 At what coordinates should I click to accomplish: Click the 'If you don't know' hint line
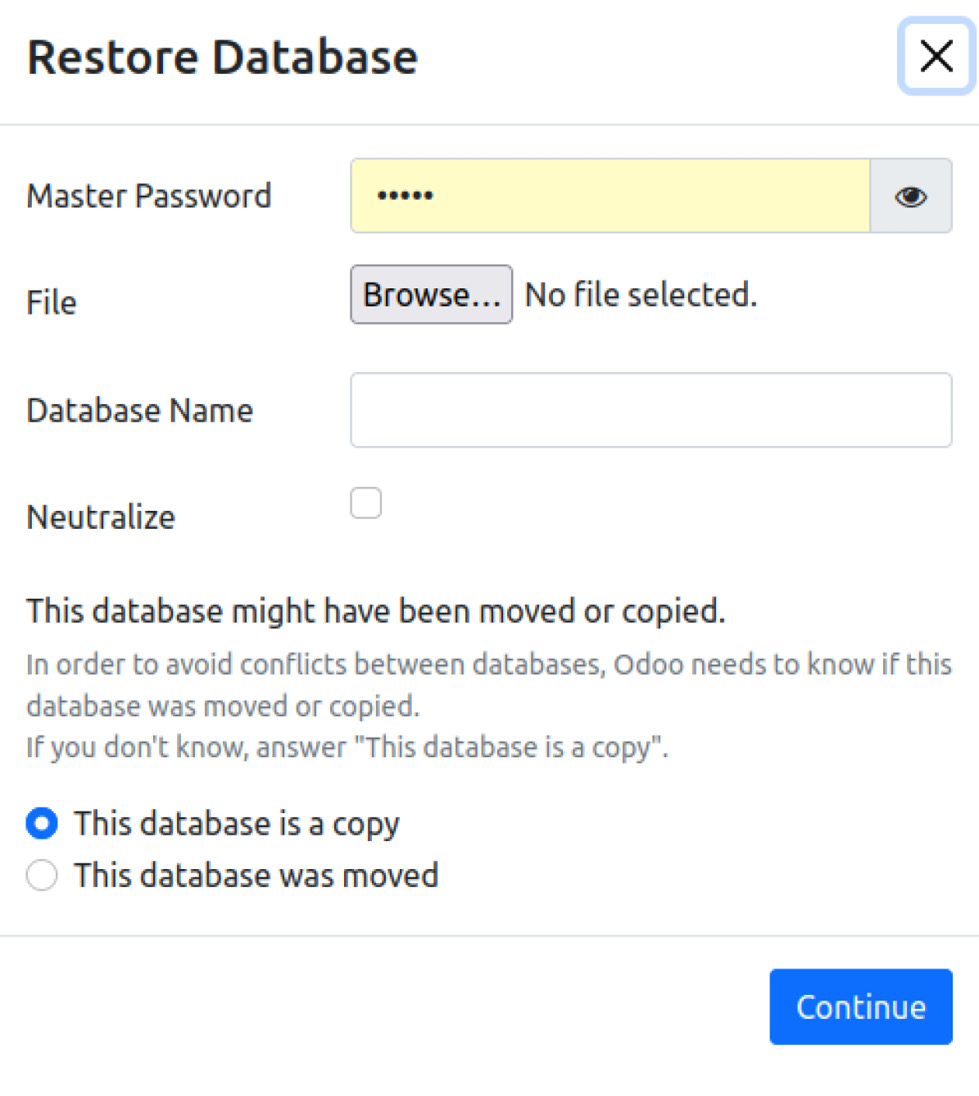347,747
